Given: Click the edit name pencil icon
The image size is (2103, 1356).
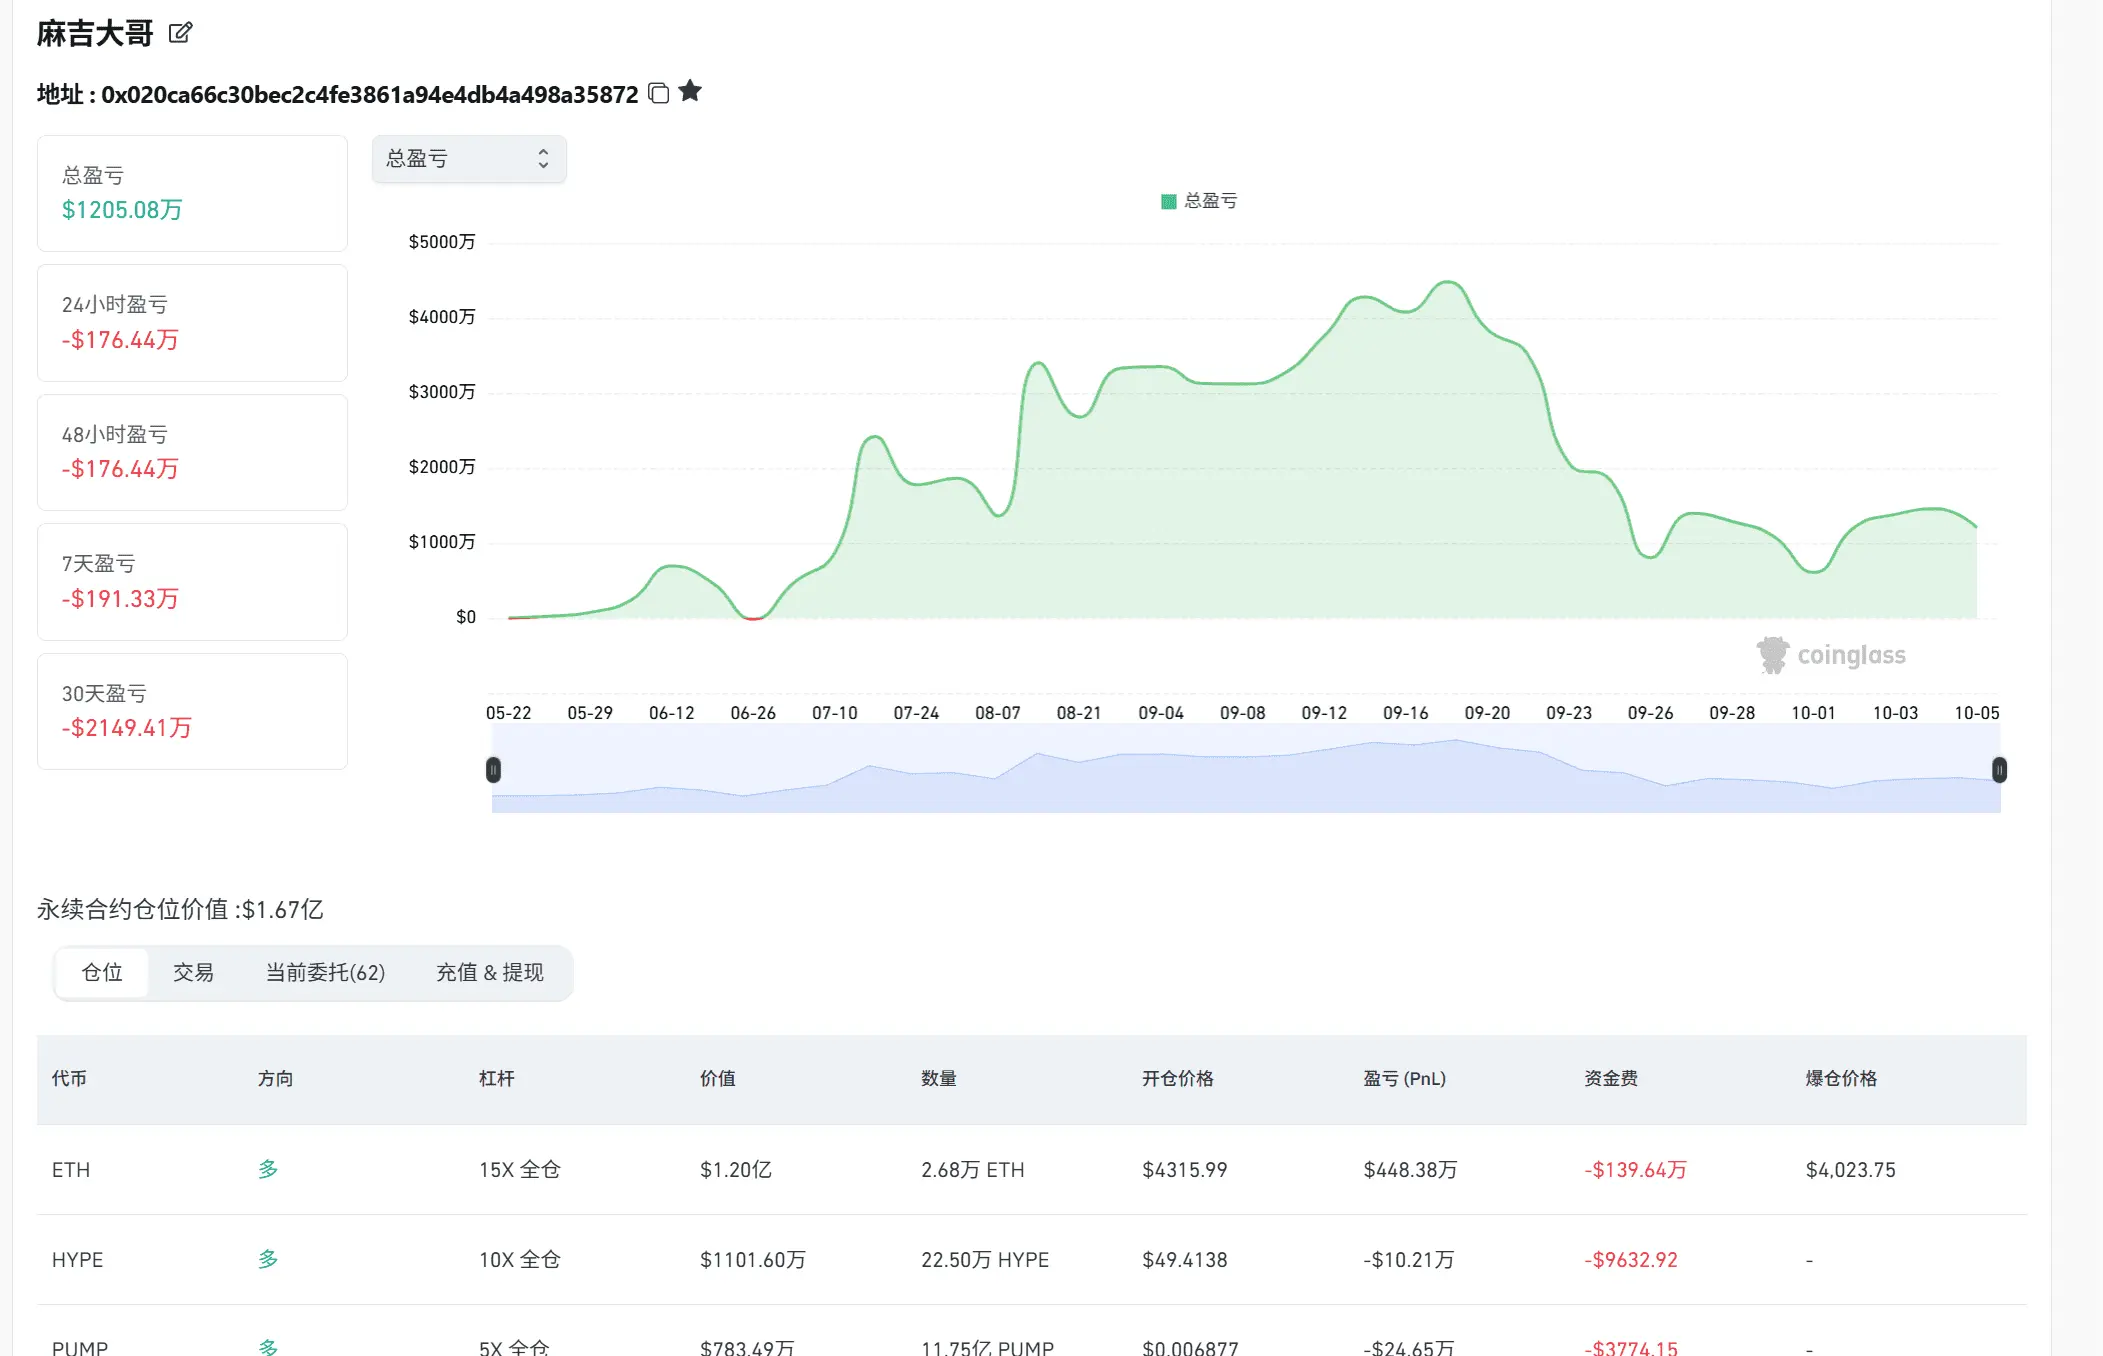Looking at the screenshot, I should tap(180, 33).
